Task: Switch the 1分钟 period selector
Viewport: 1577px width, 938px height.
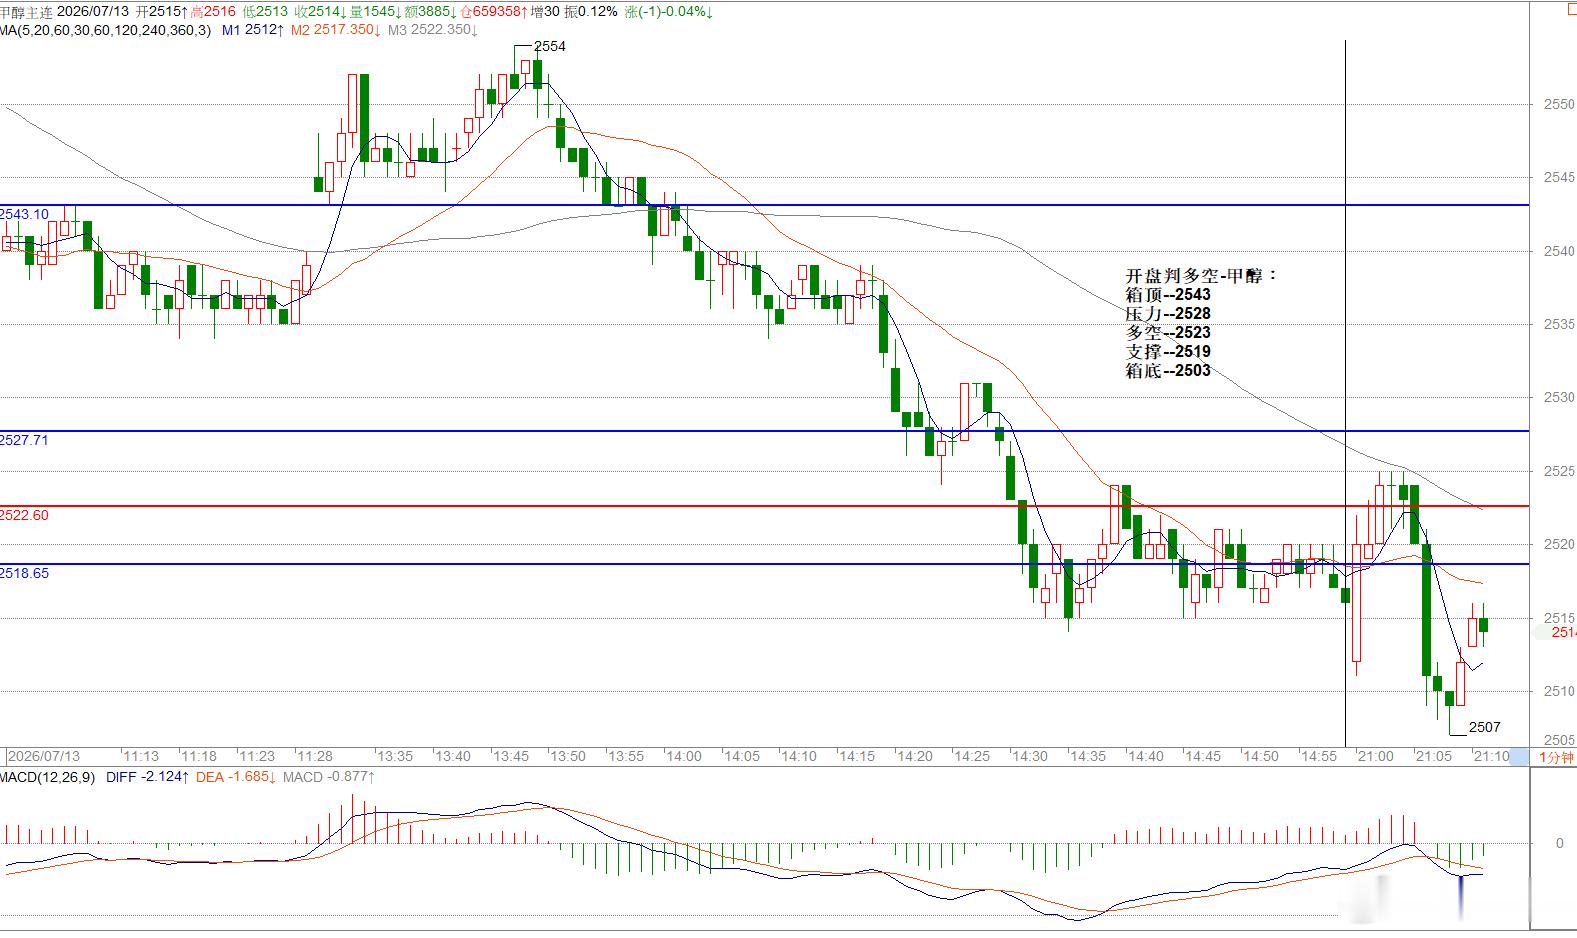Action: click(1555, 757)
